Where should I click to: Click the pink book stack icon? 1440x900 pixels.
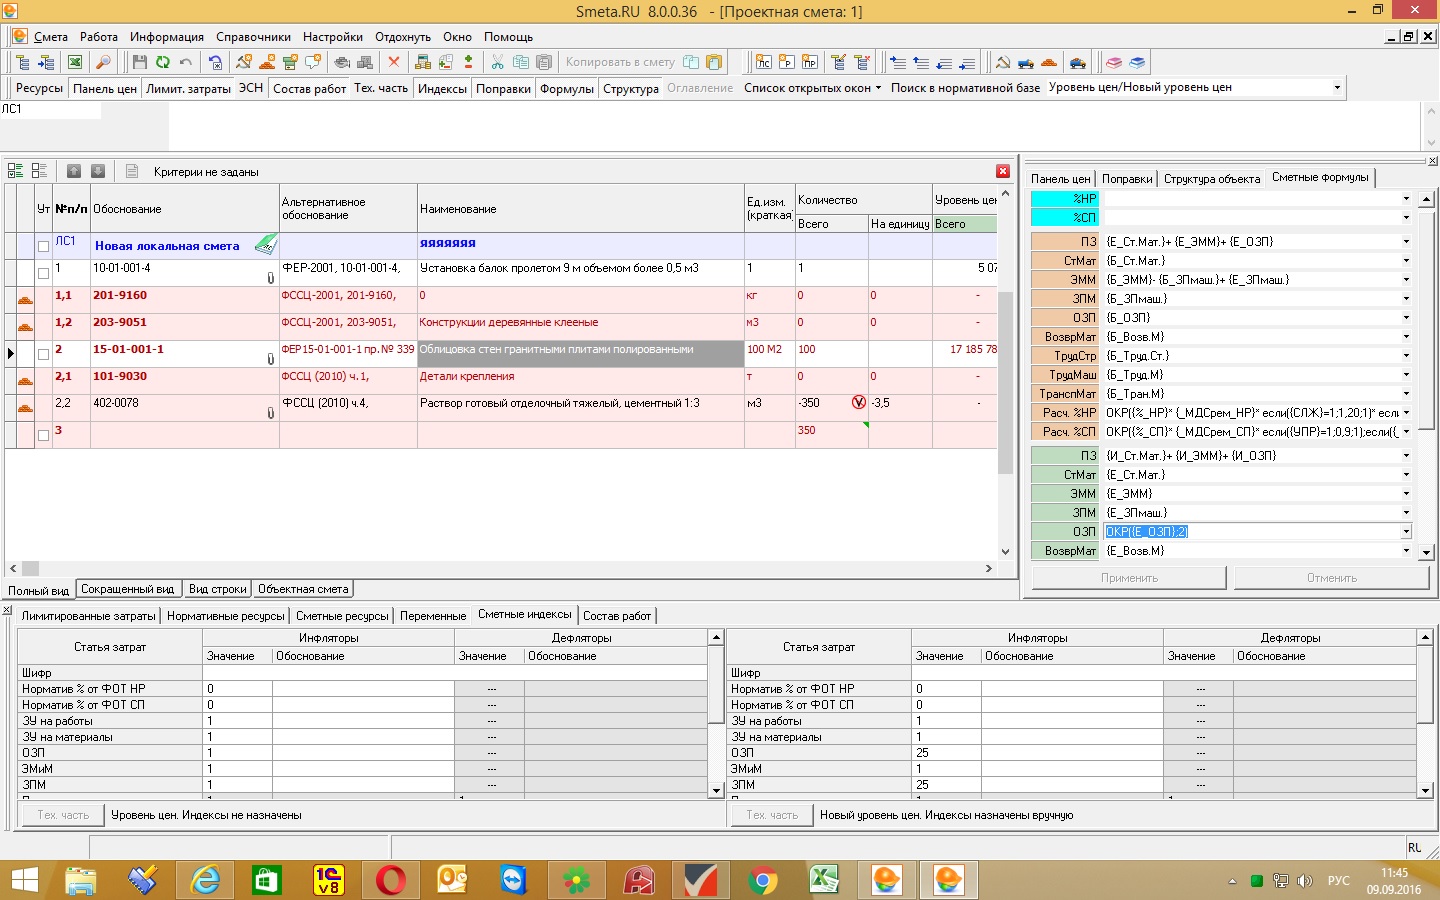(x=1114, y=62)
